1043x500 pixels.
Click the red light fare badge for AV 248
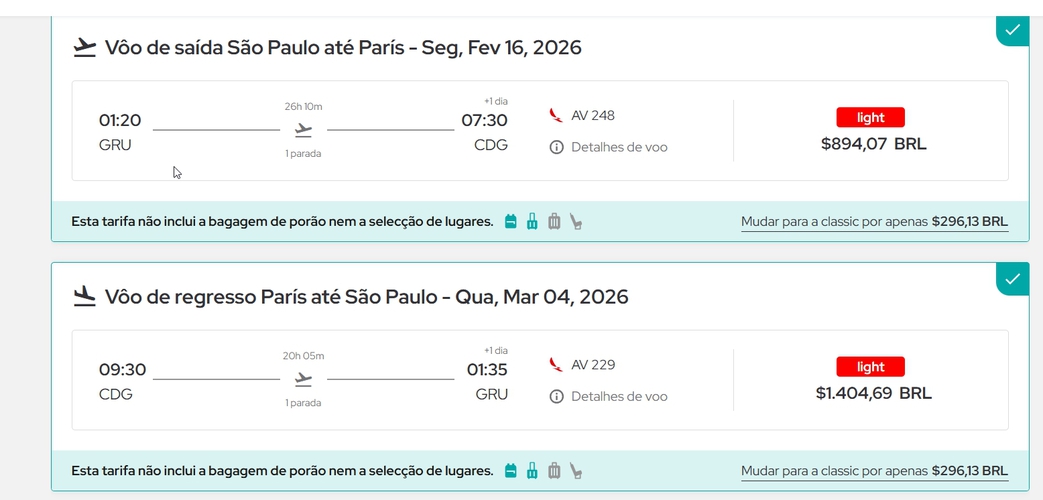coord(870,117)
